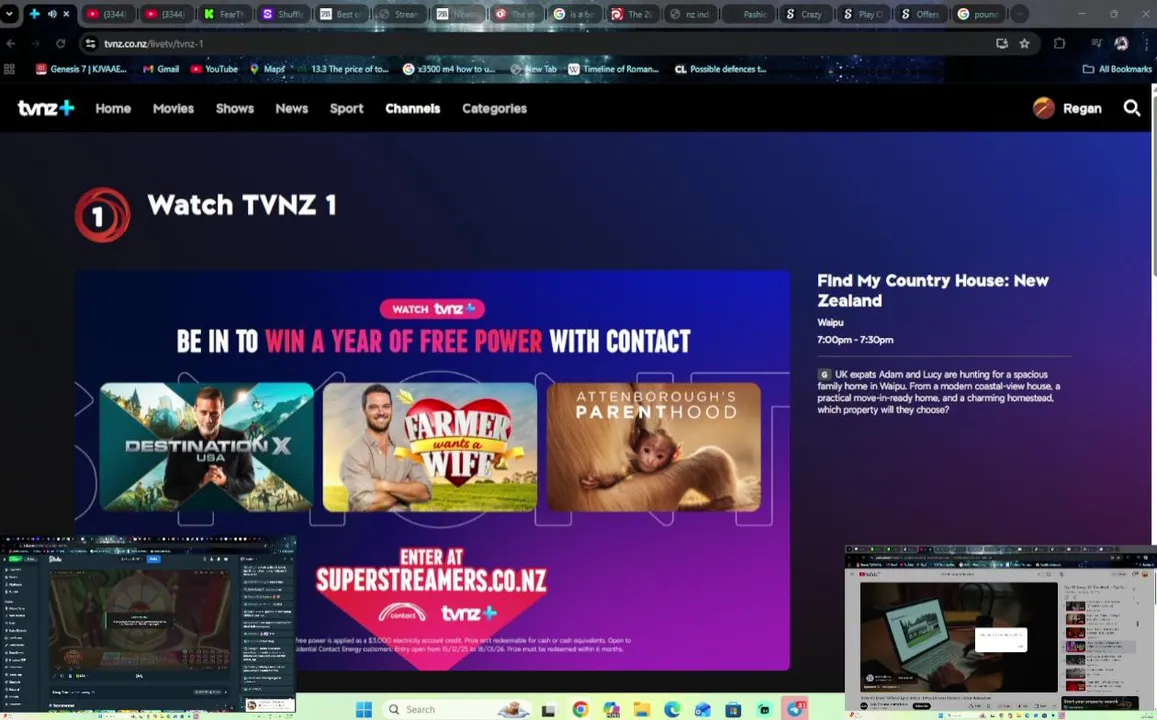Click the Windows taskbar Search box

pyautogui.click(x=457, y=710)
